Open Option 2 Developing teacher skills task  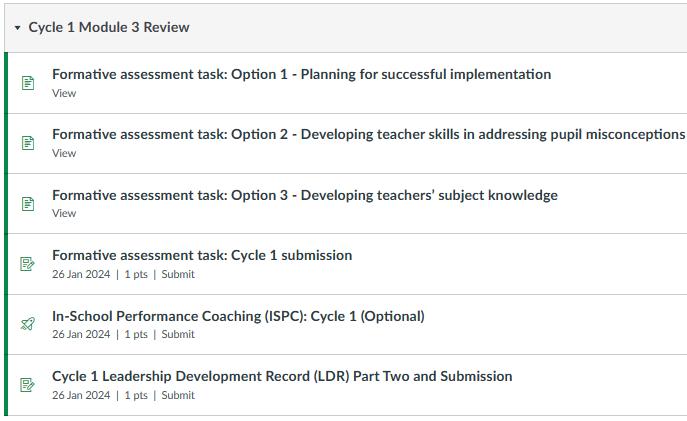(x=368, y=134)
